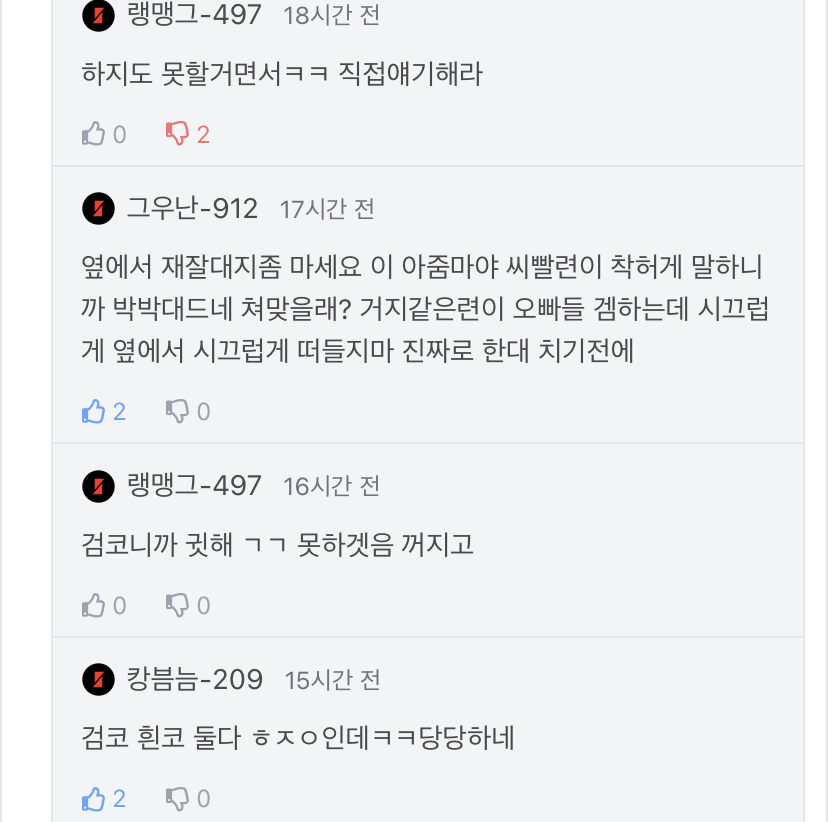Like the 랭맹그-497 comment from 18시간 전

[x=94, y=134]
